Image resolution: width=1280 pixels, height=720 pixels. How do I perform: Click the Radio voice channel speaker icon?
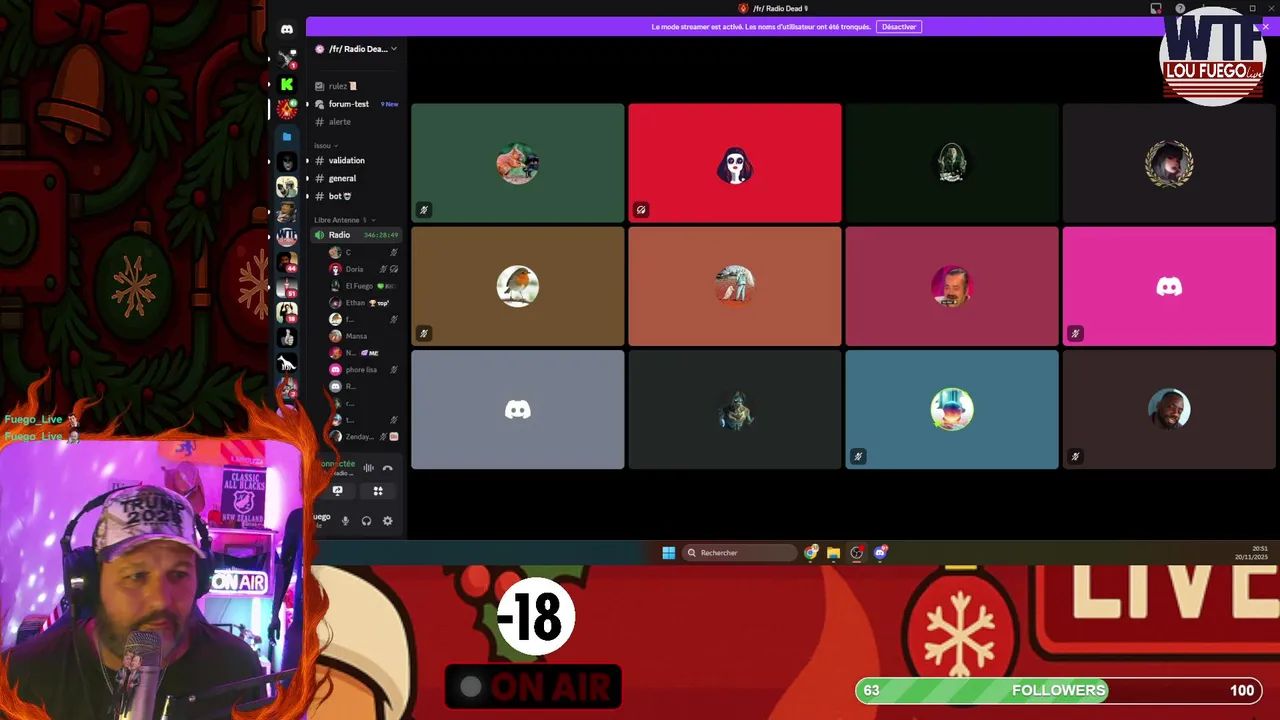click(319, 235)
